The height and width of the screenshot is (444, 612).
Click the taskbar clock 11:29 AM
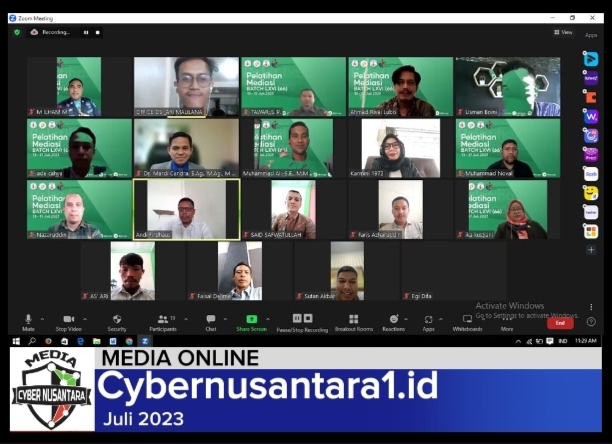coord(585,341)
